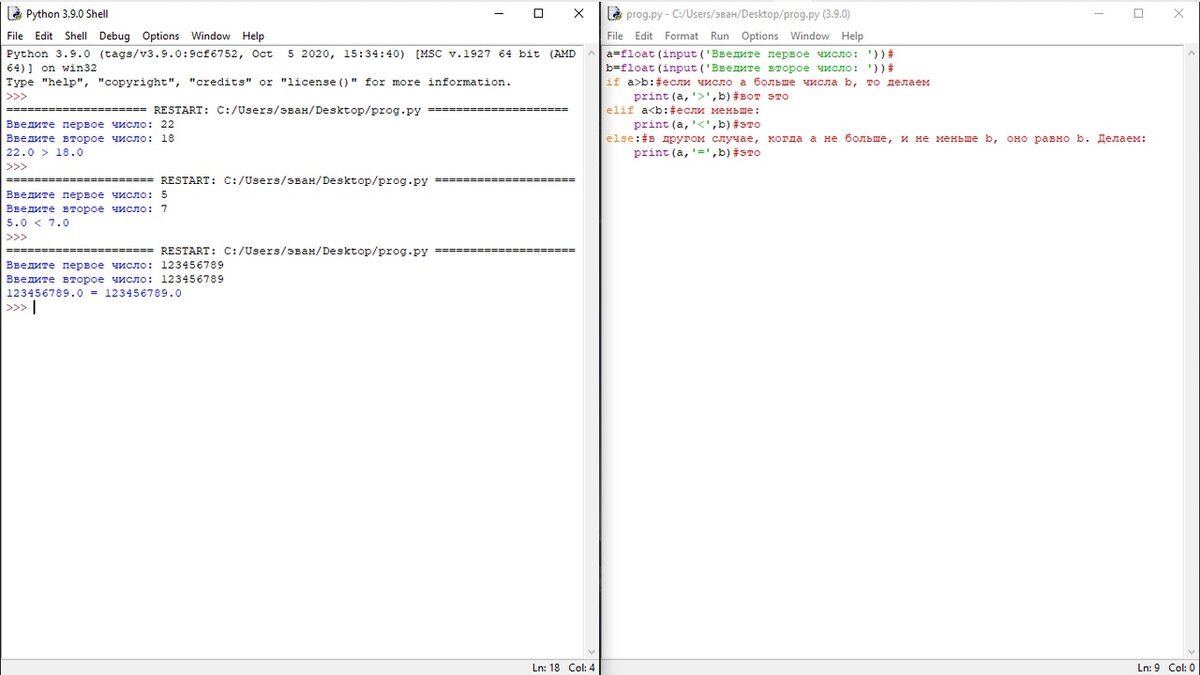Close the prog.py editor window
This screenshot has width=1200, height=675.
pyautogui.click(x=1179, y=14)
